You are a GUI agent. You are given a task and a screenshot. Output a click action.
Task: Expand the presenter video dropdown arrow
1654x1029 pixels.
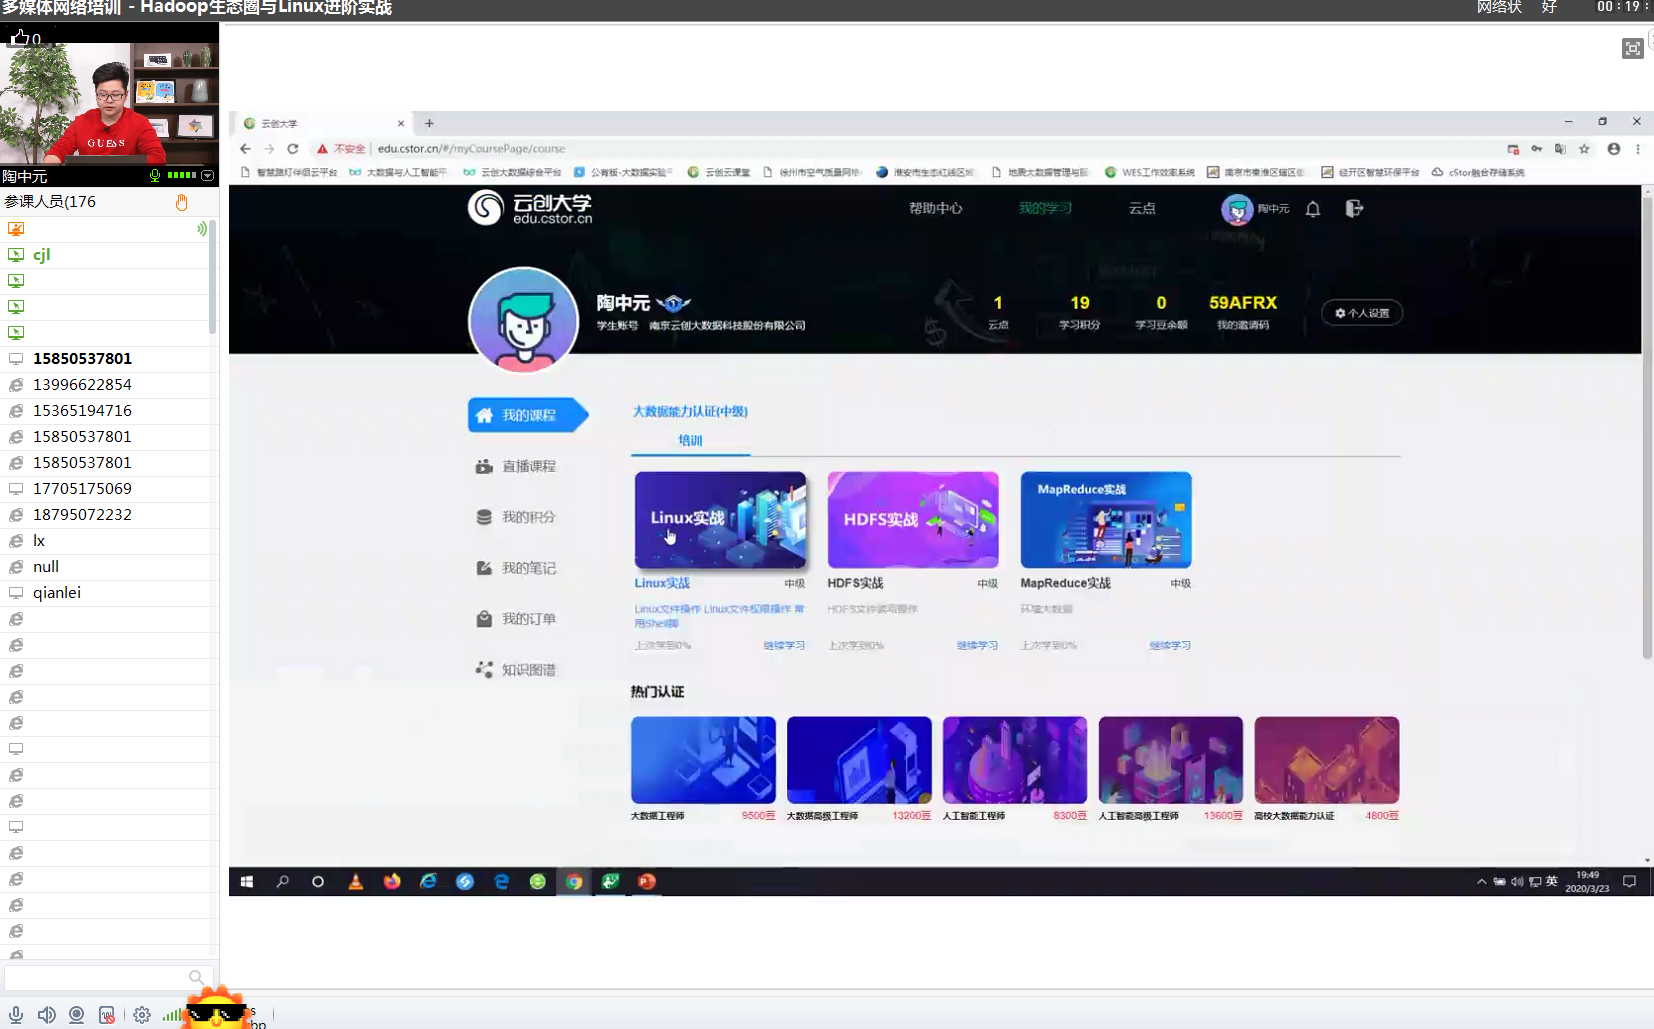(208, 176)
